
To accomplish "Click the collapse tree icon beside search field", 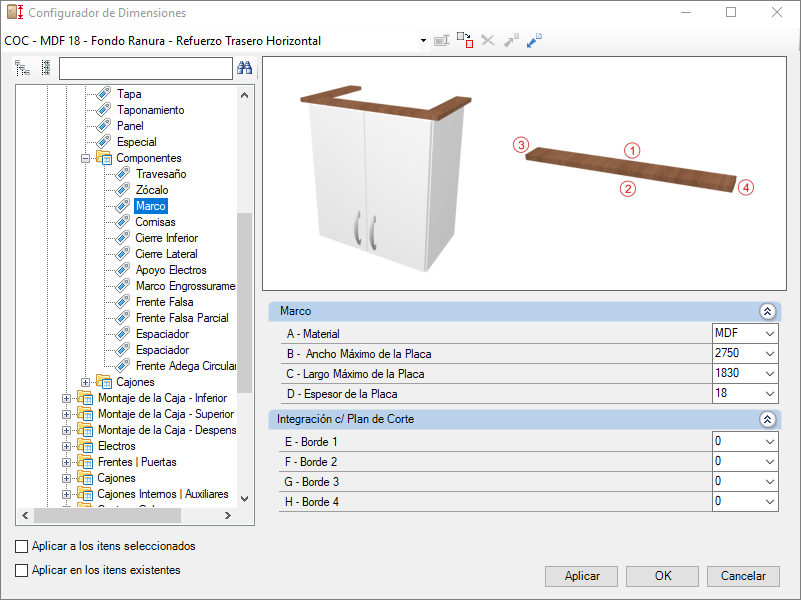I will [45, 68].
